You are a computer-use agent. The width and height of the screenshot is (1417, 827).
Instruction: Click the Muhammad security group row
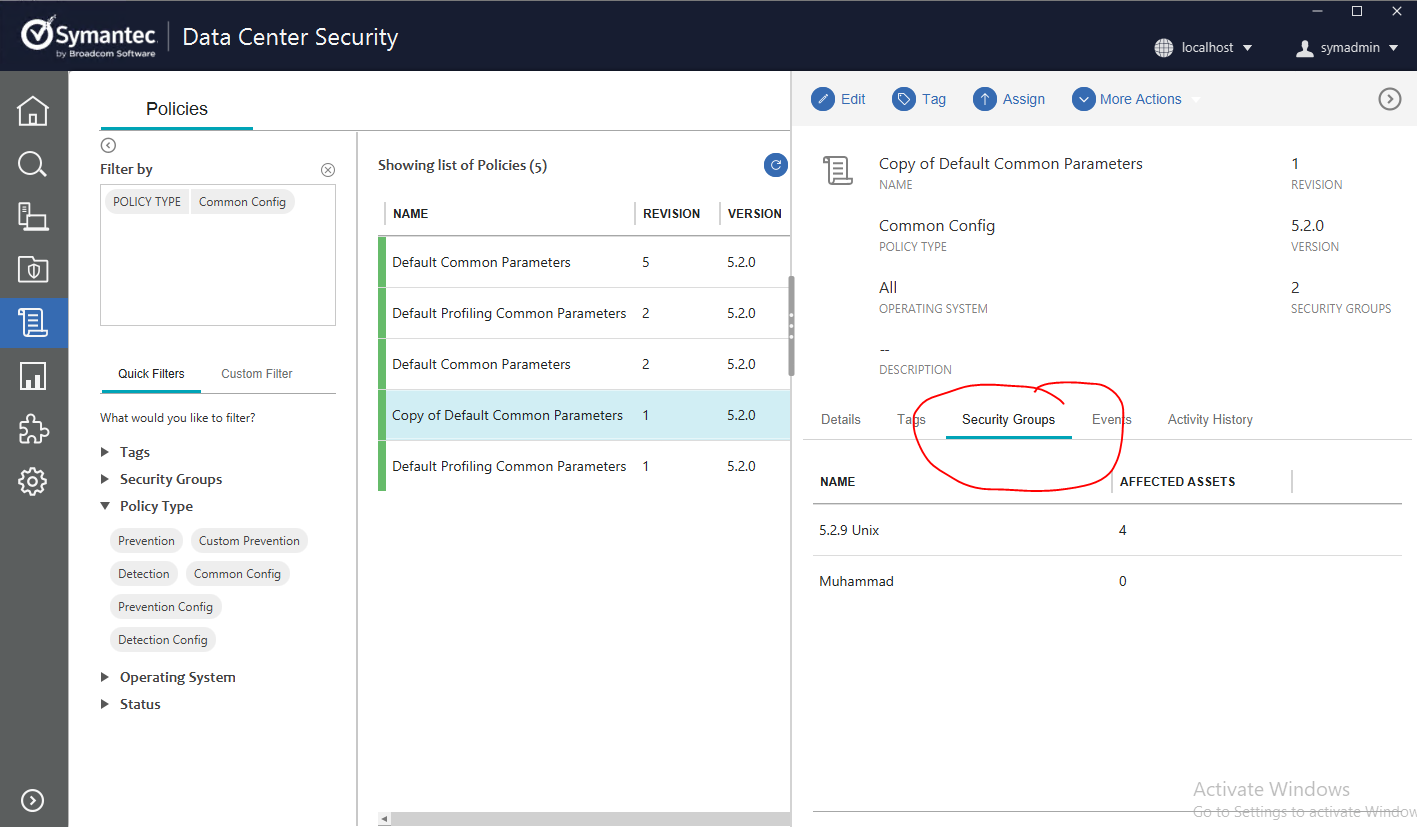(1107, 581)
